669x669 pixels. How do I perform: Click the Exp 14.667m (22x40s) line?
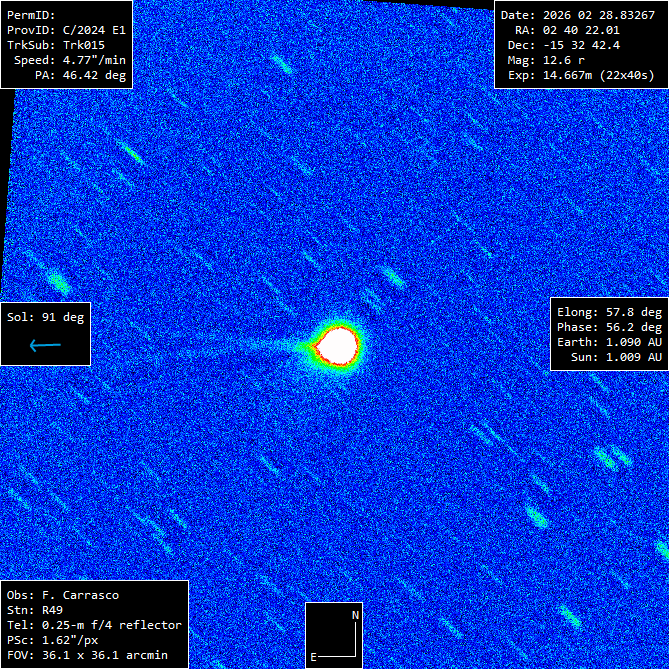pyautogui.click(x=577, y=76)
